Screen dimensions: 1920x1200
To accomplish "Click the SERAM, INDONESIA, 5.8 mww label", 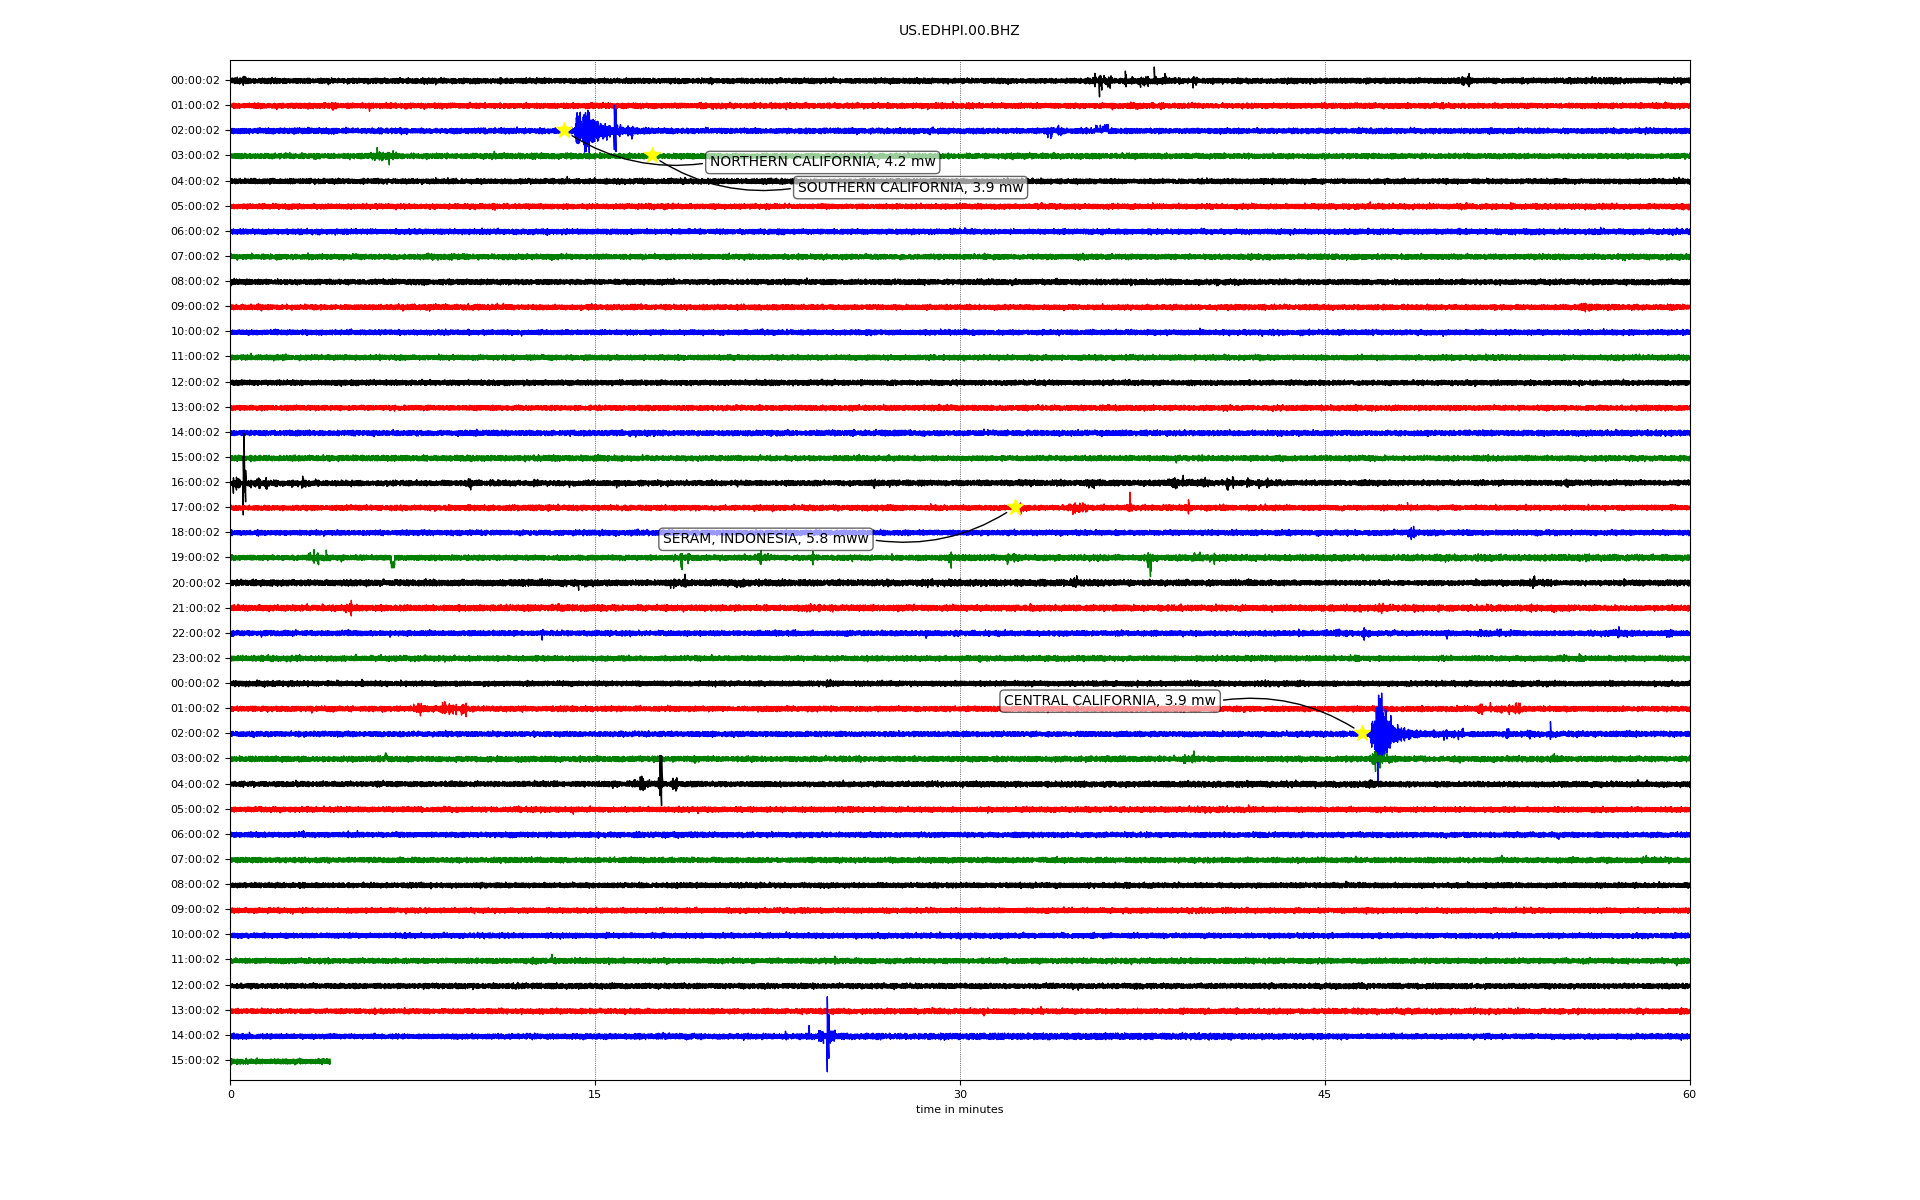I will pyautogui.click(x=765, y=539).
